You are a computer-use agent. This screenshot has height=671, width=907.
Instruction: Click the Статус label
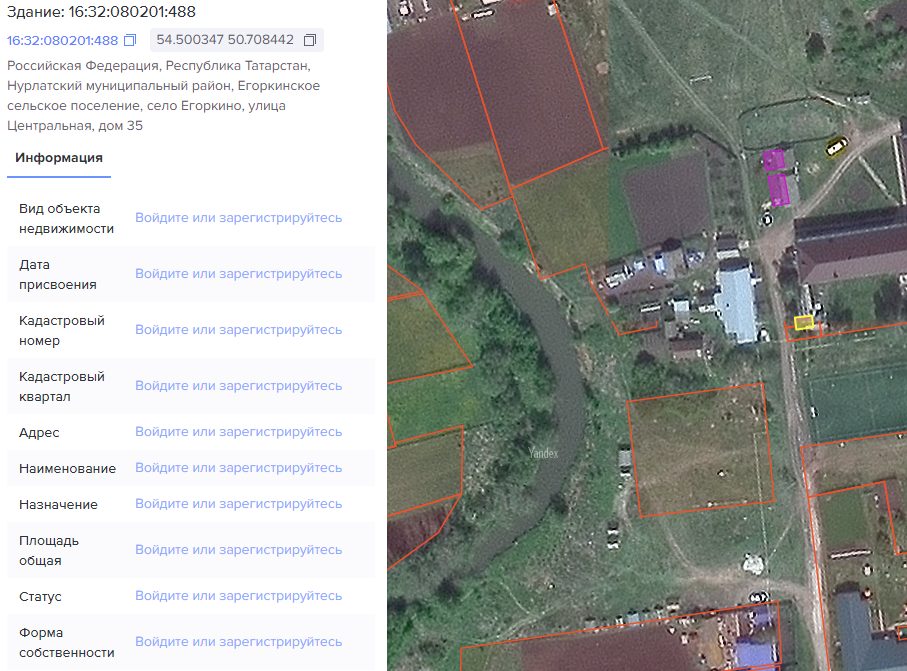tap(40, 597)
